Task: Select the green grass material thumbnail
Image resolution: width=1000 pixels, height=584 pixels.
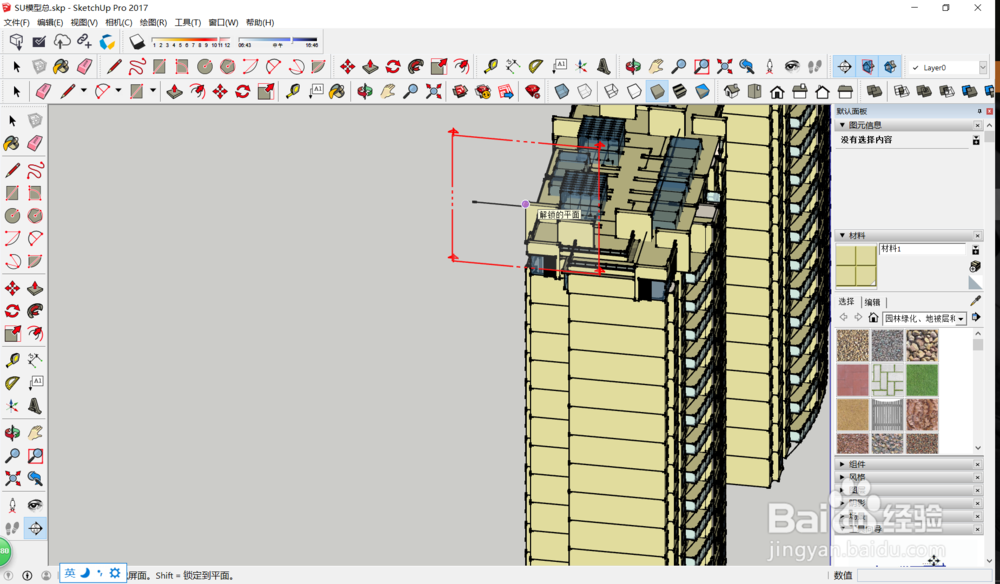Action: 922,380
